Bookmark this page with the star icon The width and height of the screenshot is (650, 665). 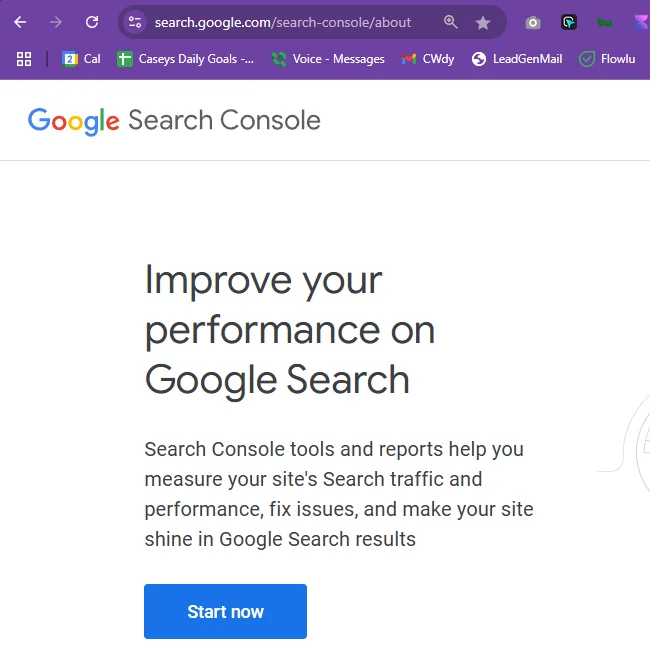pos(483,22)
